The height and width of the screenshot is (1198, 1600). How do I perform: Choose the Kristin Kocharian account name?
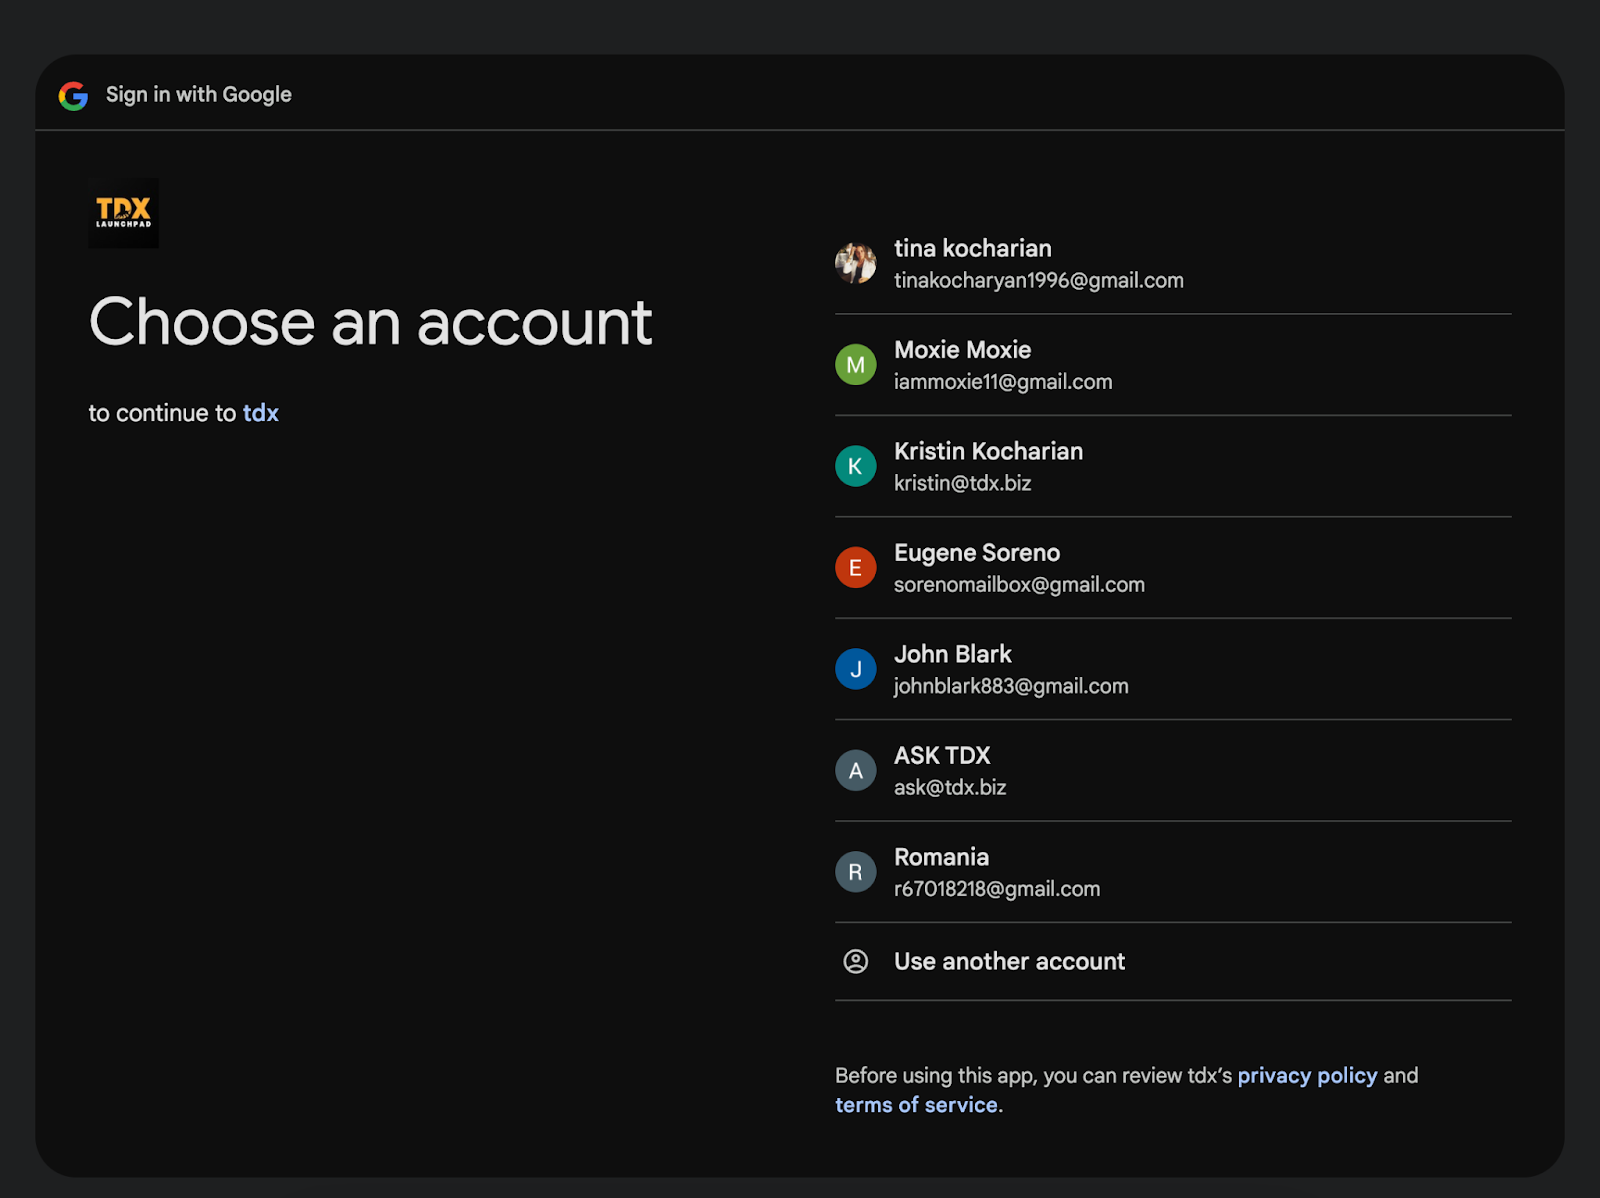pyautogui.click(x=989, y=451)
